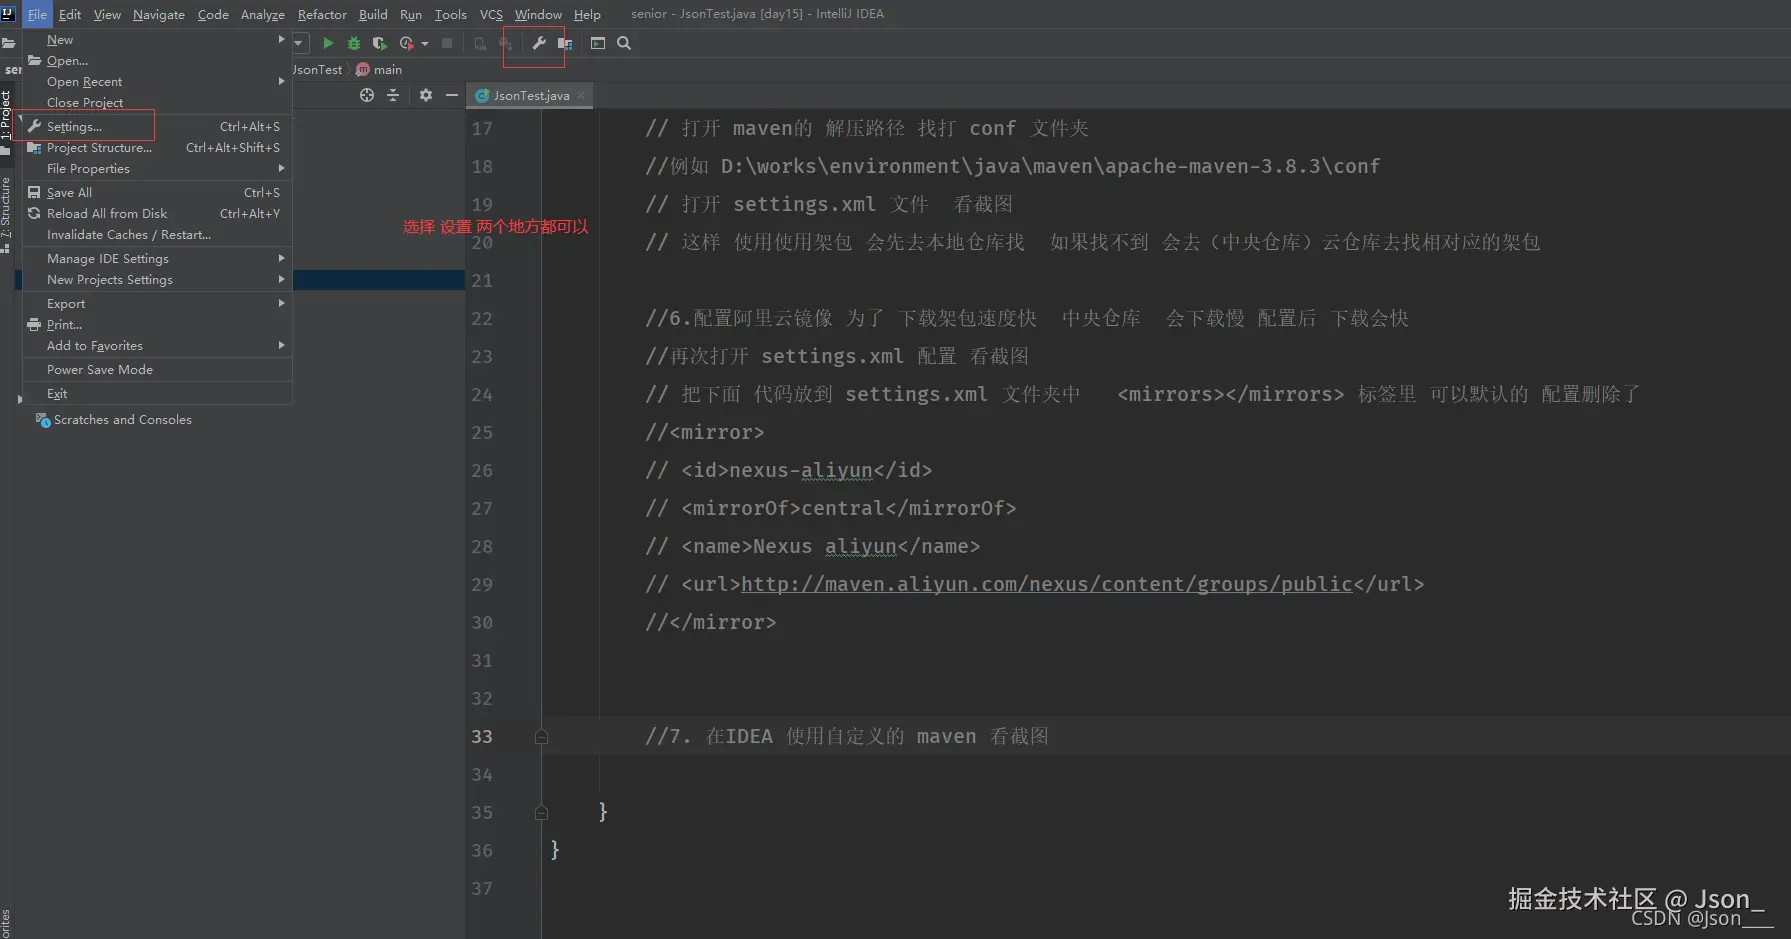The height and width of the screenshot is (939, 1791).
Task: Click the profiler run icon with clock
Action: [x=406, y=43]
